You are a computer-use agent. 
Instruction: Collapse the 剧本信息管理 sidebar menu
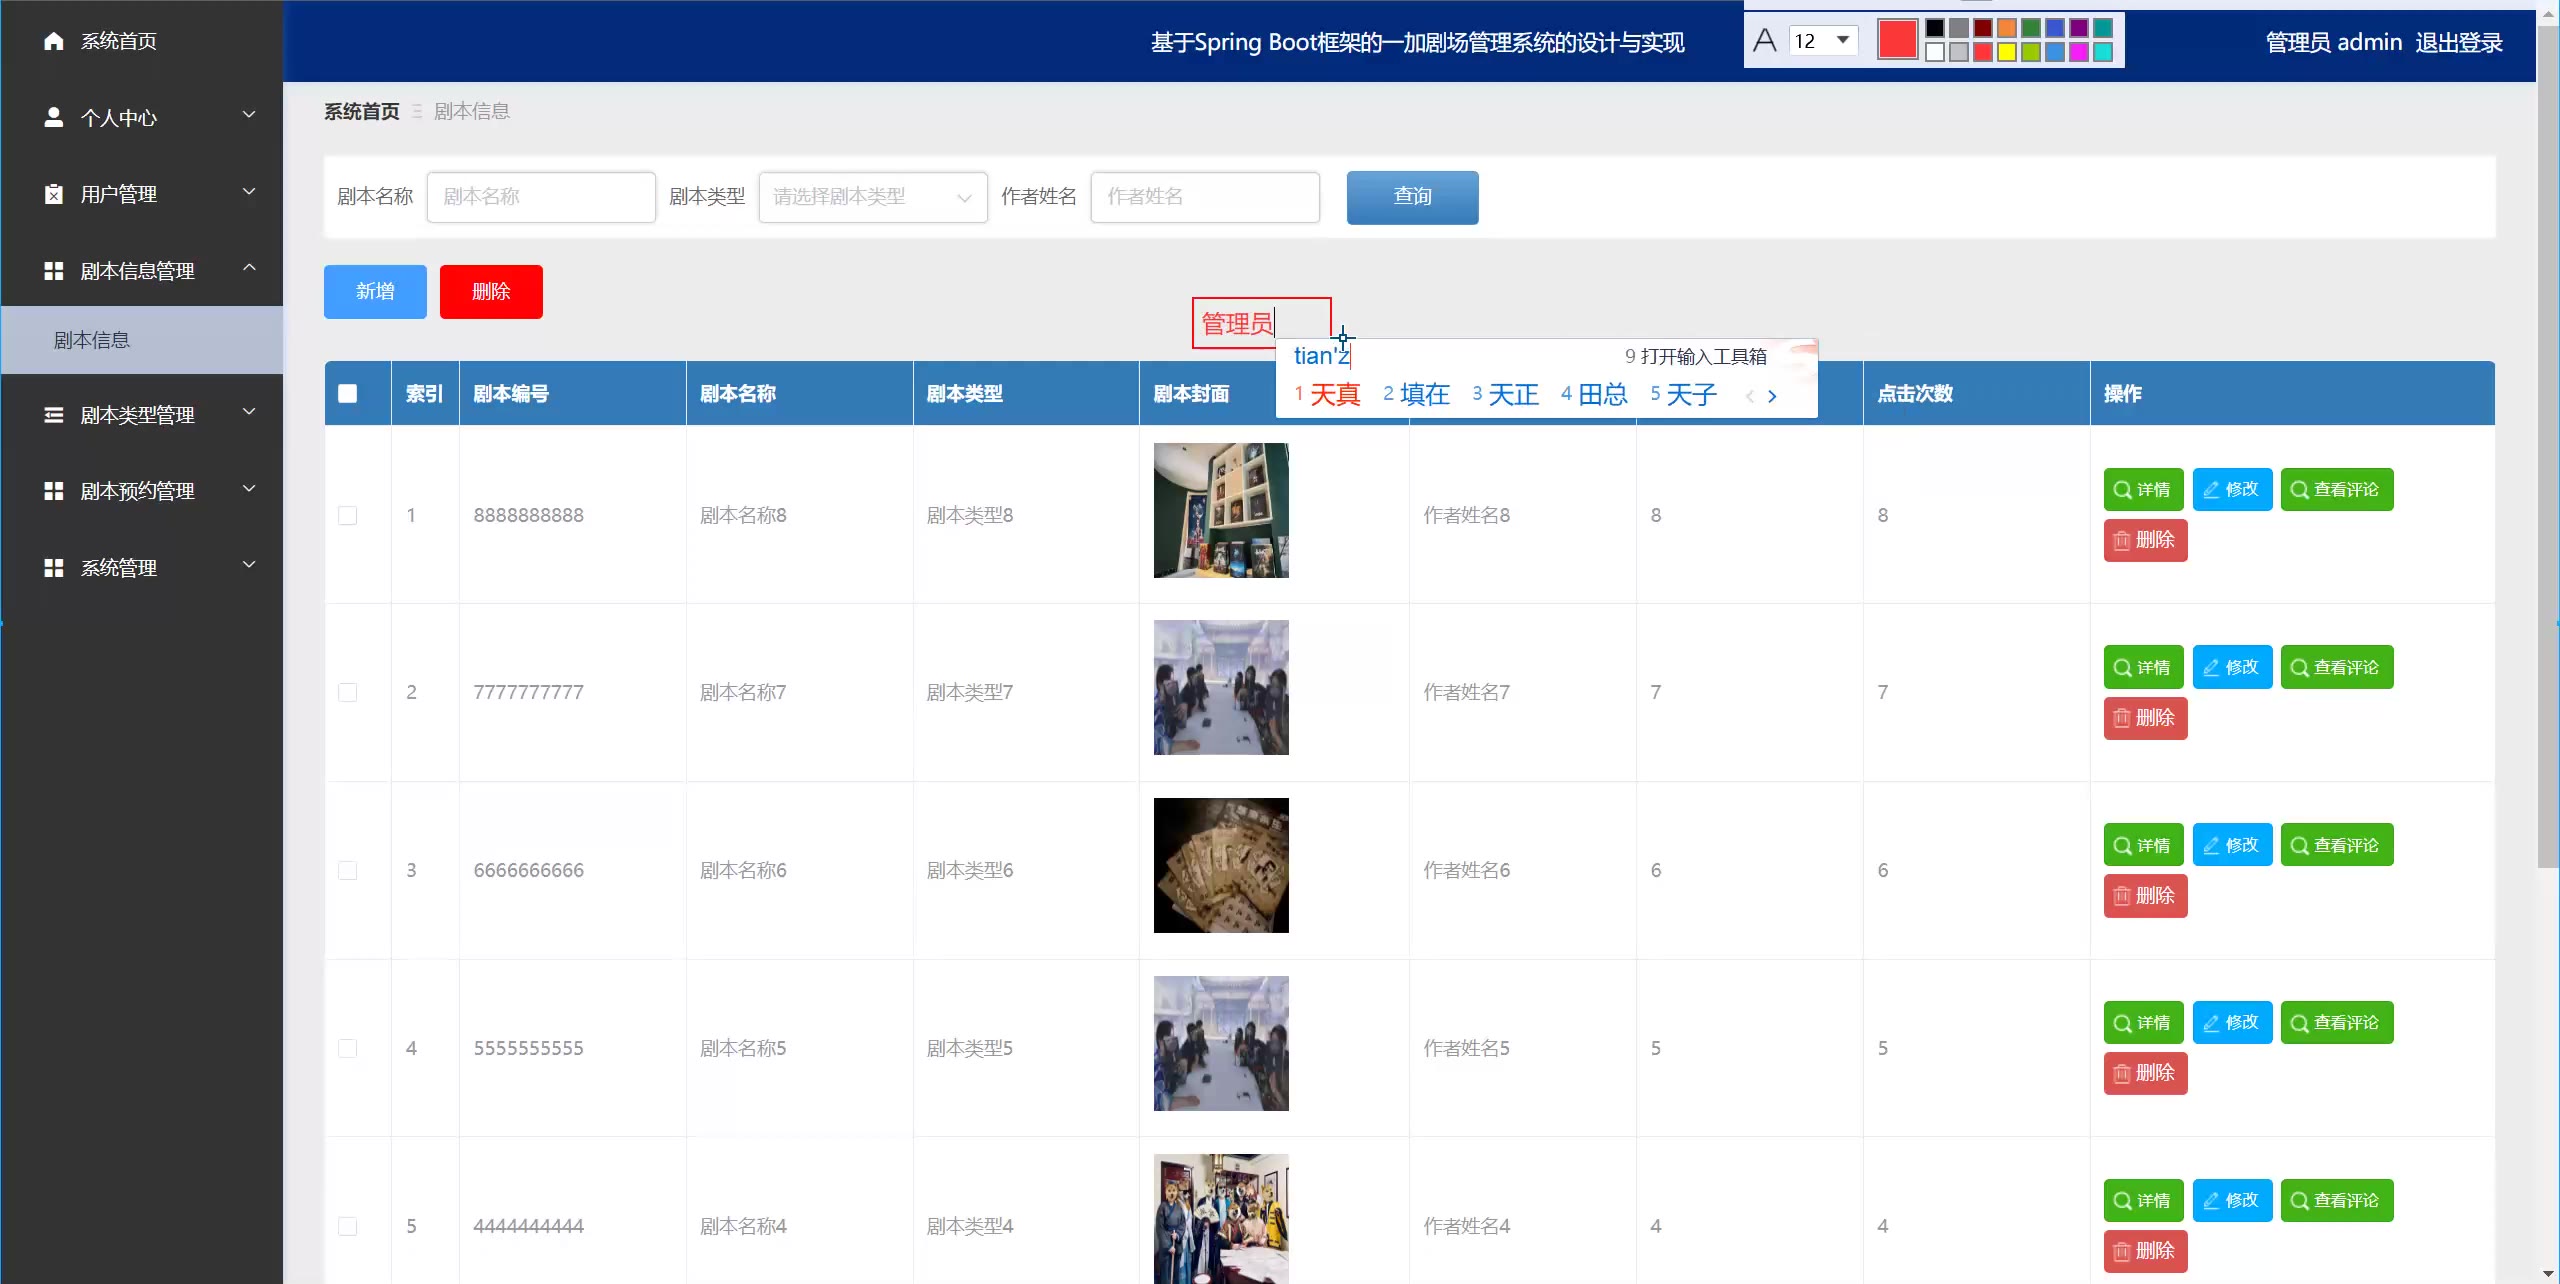pyautogui.click(x=249, y=268)
